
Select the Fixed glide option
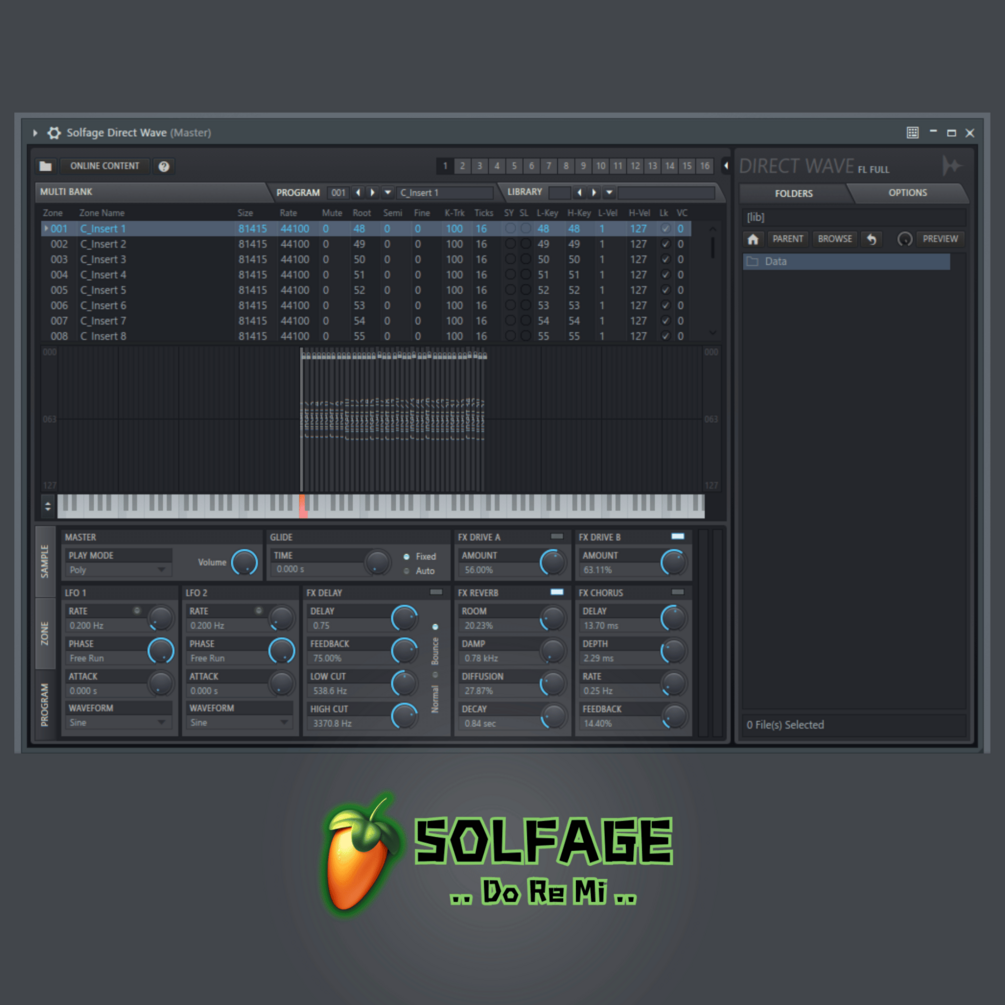[420, 556]
